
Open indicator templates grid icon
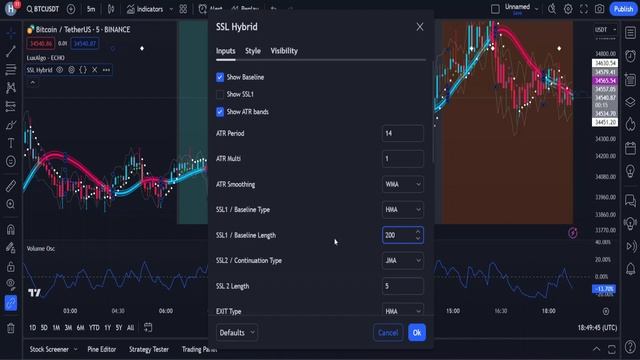(183, 9)
